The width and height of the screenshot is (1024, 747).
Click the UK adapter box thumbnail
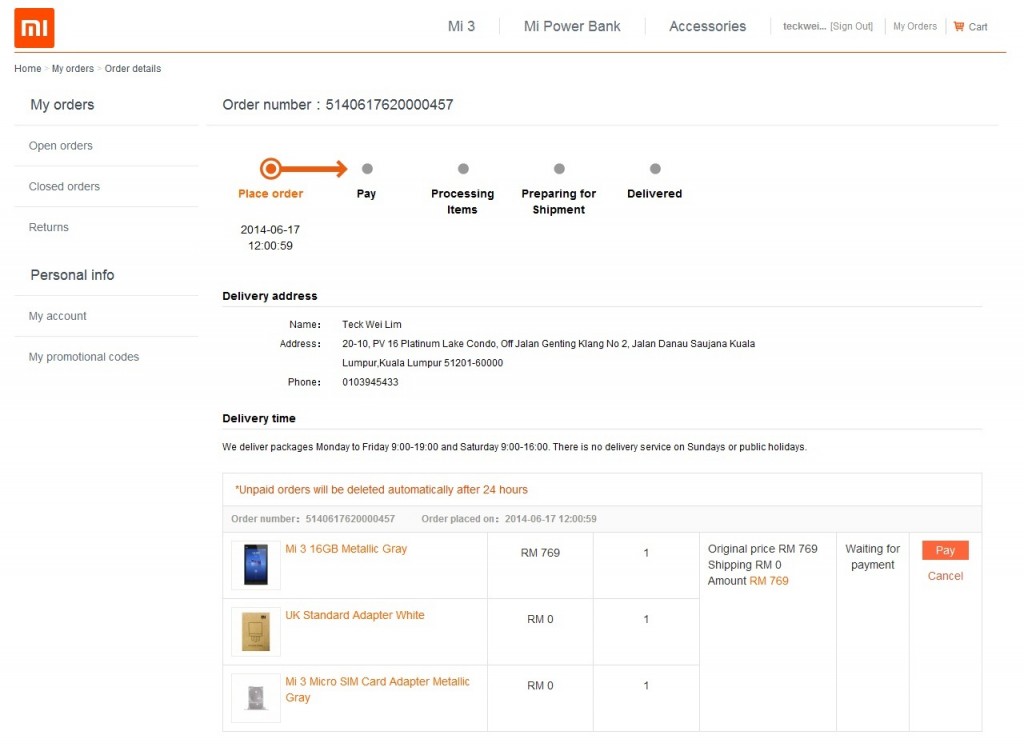pyautogui.click(x=256, y=631)
